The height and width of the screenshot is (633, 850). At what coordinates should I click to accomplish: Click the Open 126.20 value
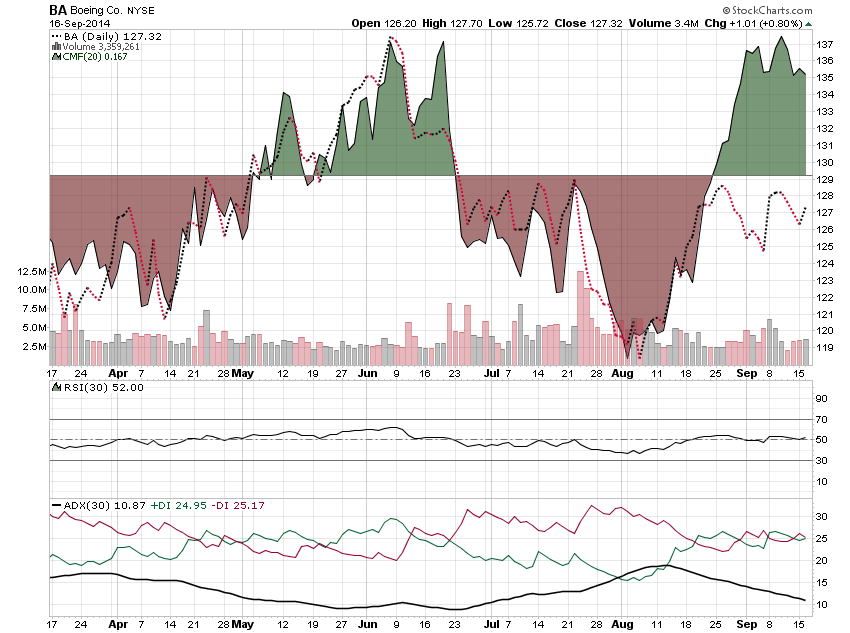point(384,23)
